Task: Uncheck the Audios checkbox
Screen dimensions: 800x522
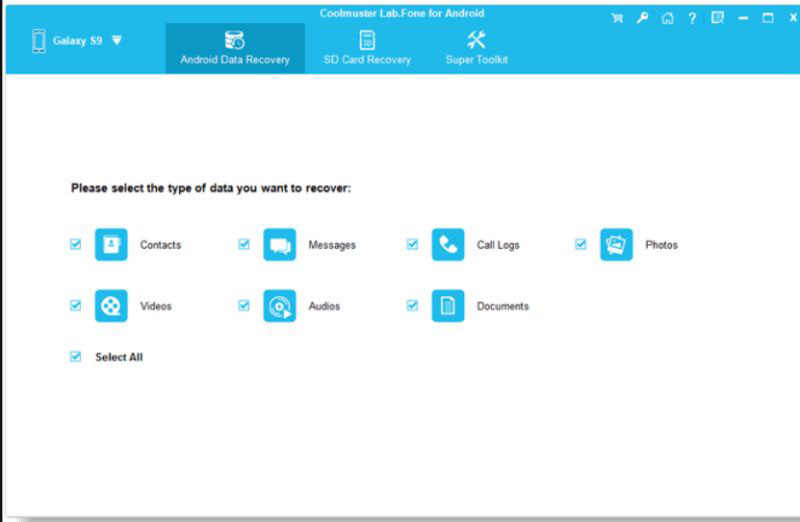Action: click(x=244, y=305)
